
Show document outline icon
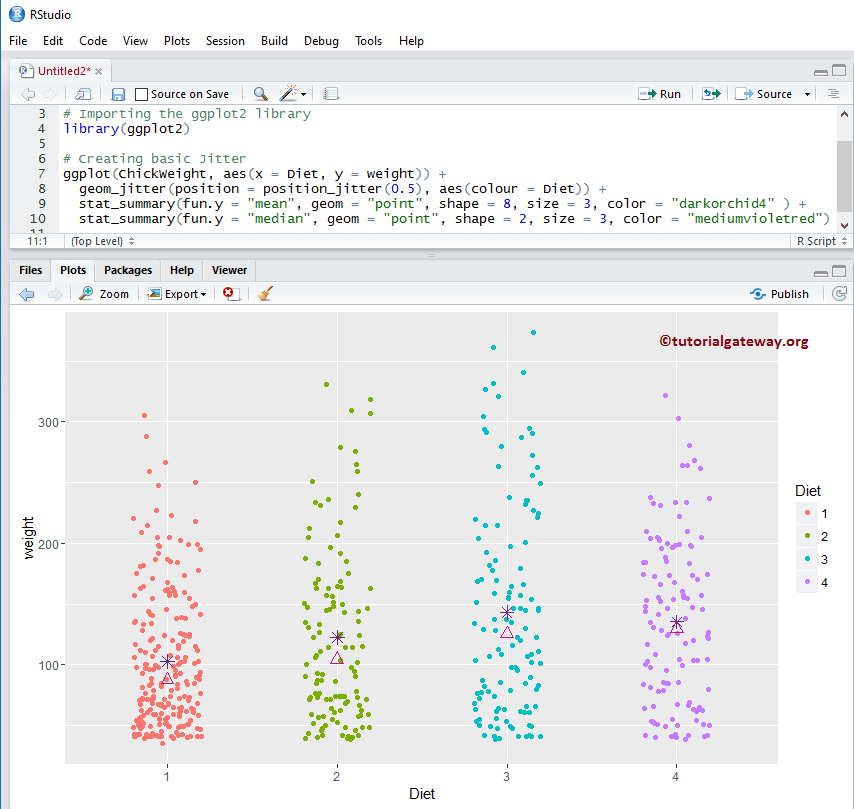[x=833, y=94]
